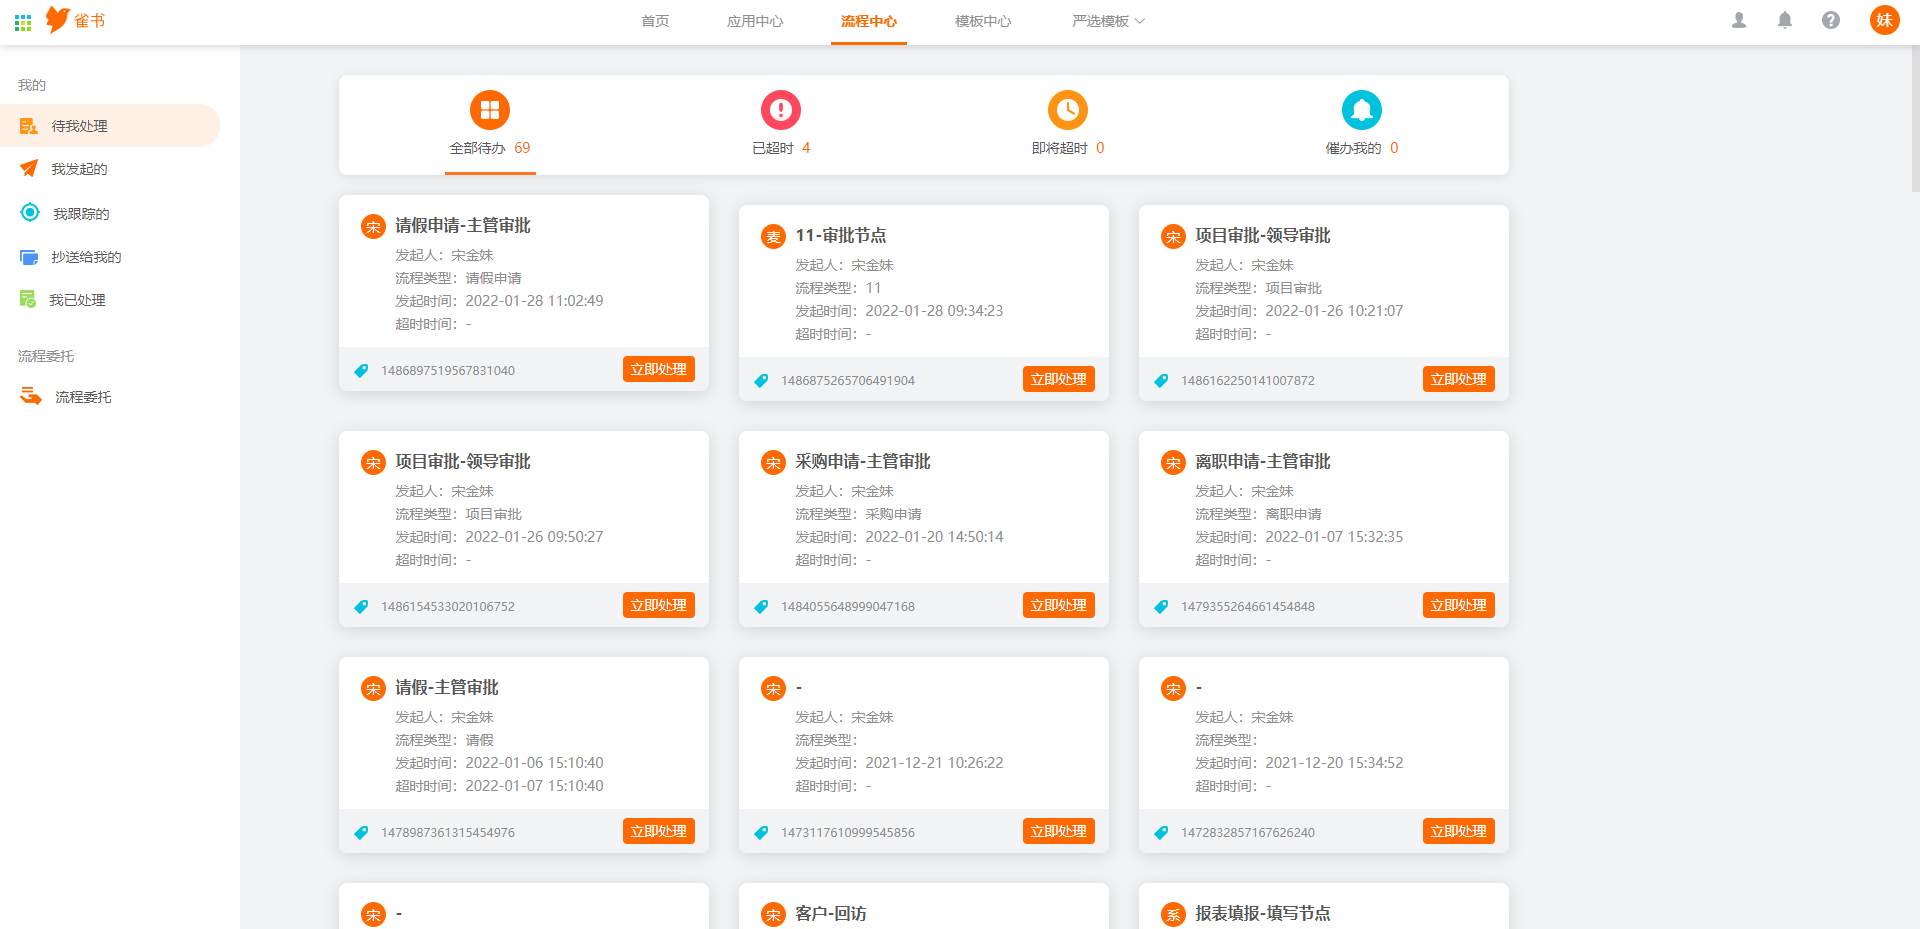The height and width of the screenshot is (929, 1920).
Task: Click tag icon beside 1486162250141007872
Action: tap(1161, 381)
